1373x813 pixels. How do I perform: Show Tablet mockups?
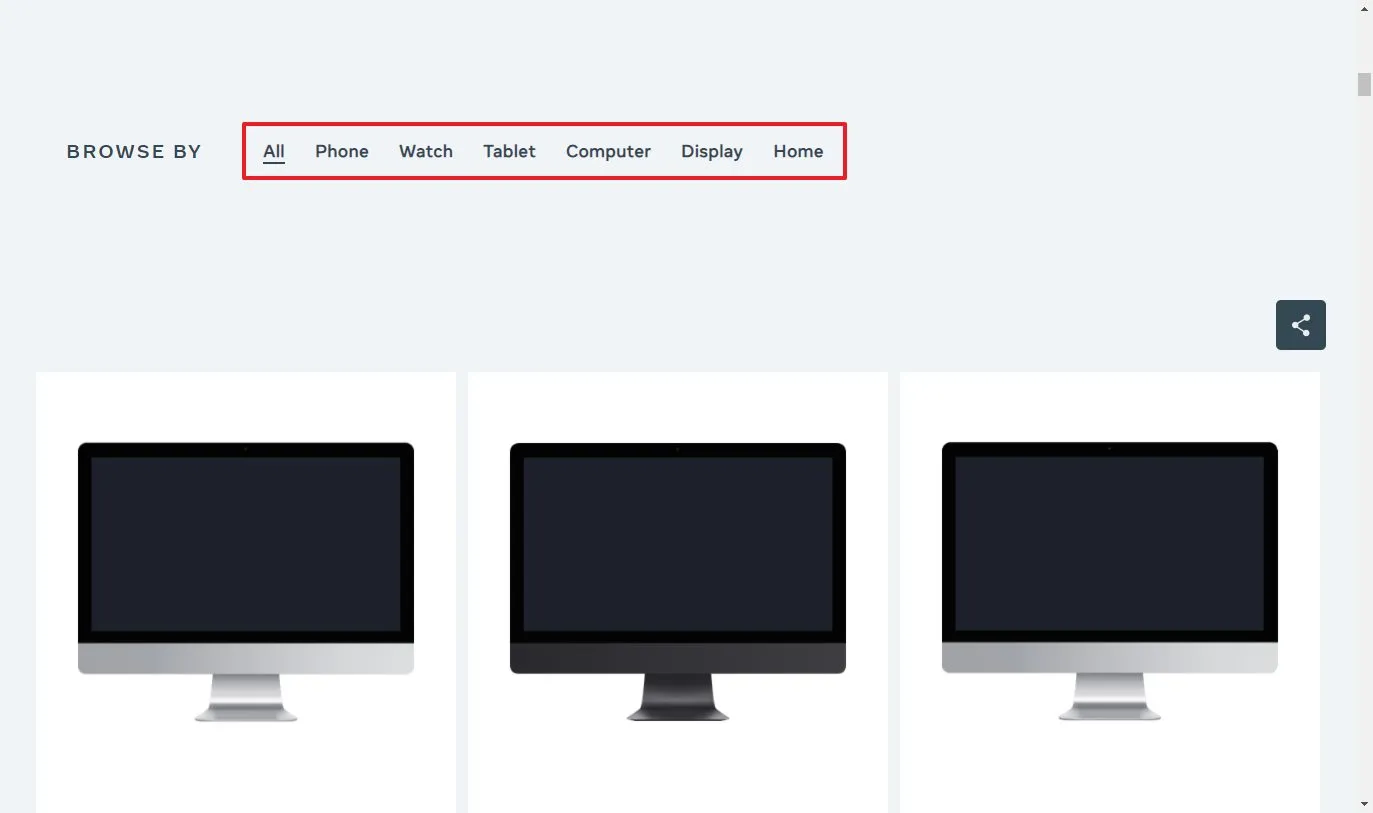pyautogui.click(x=509, y=151)
